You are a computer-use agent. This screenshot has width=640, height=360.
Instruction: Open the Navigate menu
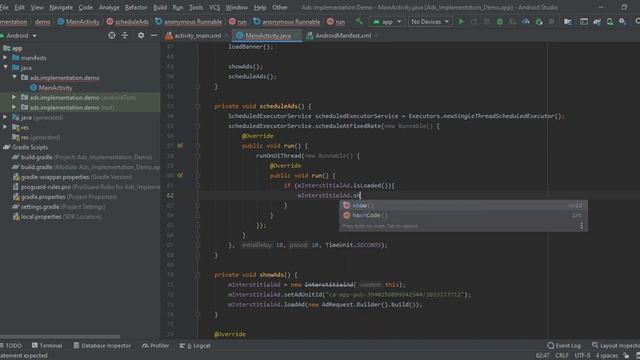pyautogui.click(x=61, y=7)
